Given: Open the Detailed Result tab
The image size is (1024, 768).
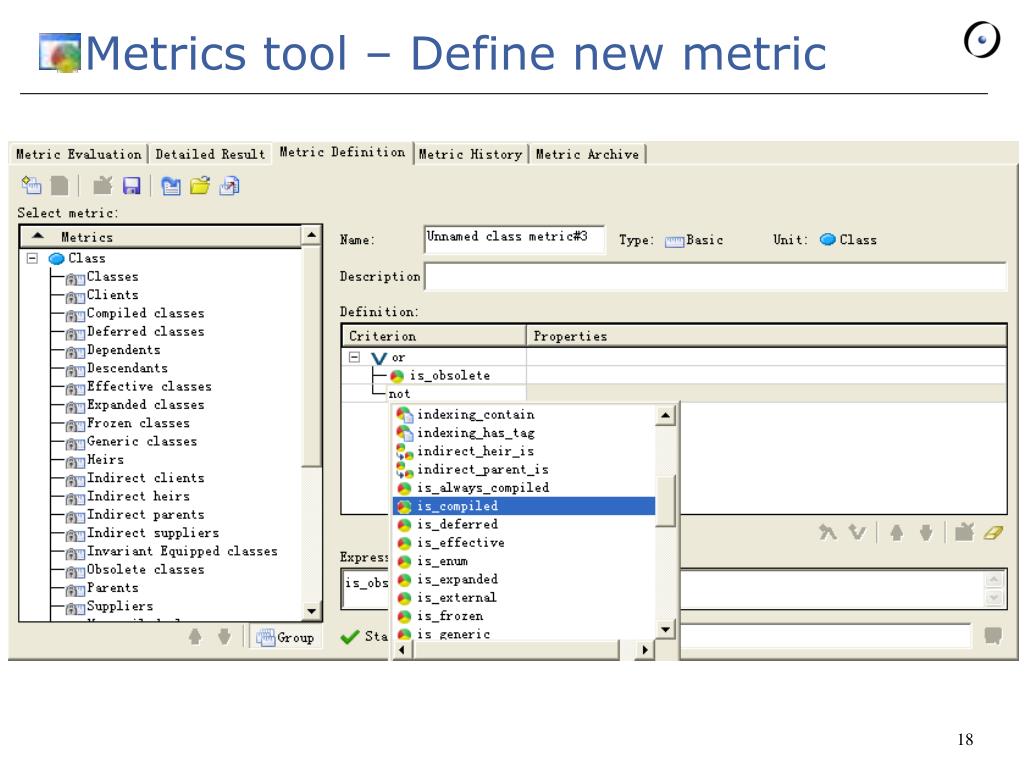Looking at the screenshot, I should click(x=210, y=155).
